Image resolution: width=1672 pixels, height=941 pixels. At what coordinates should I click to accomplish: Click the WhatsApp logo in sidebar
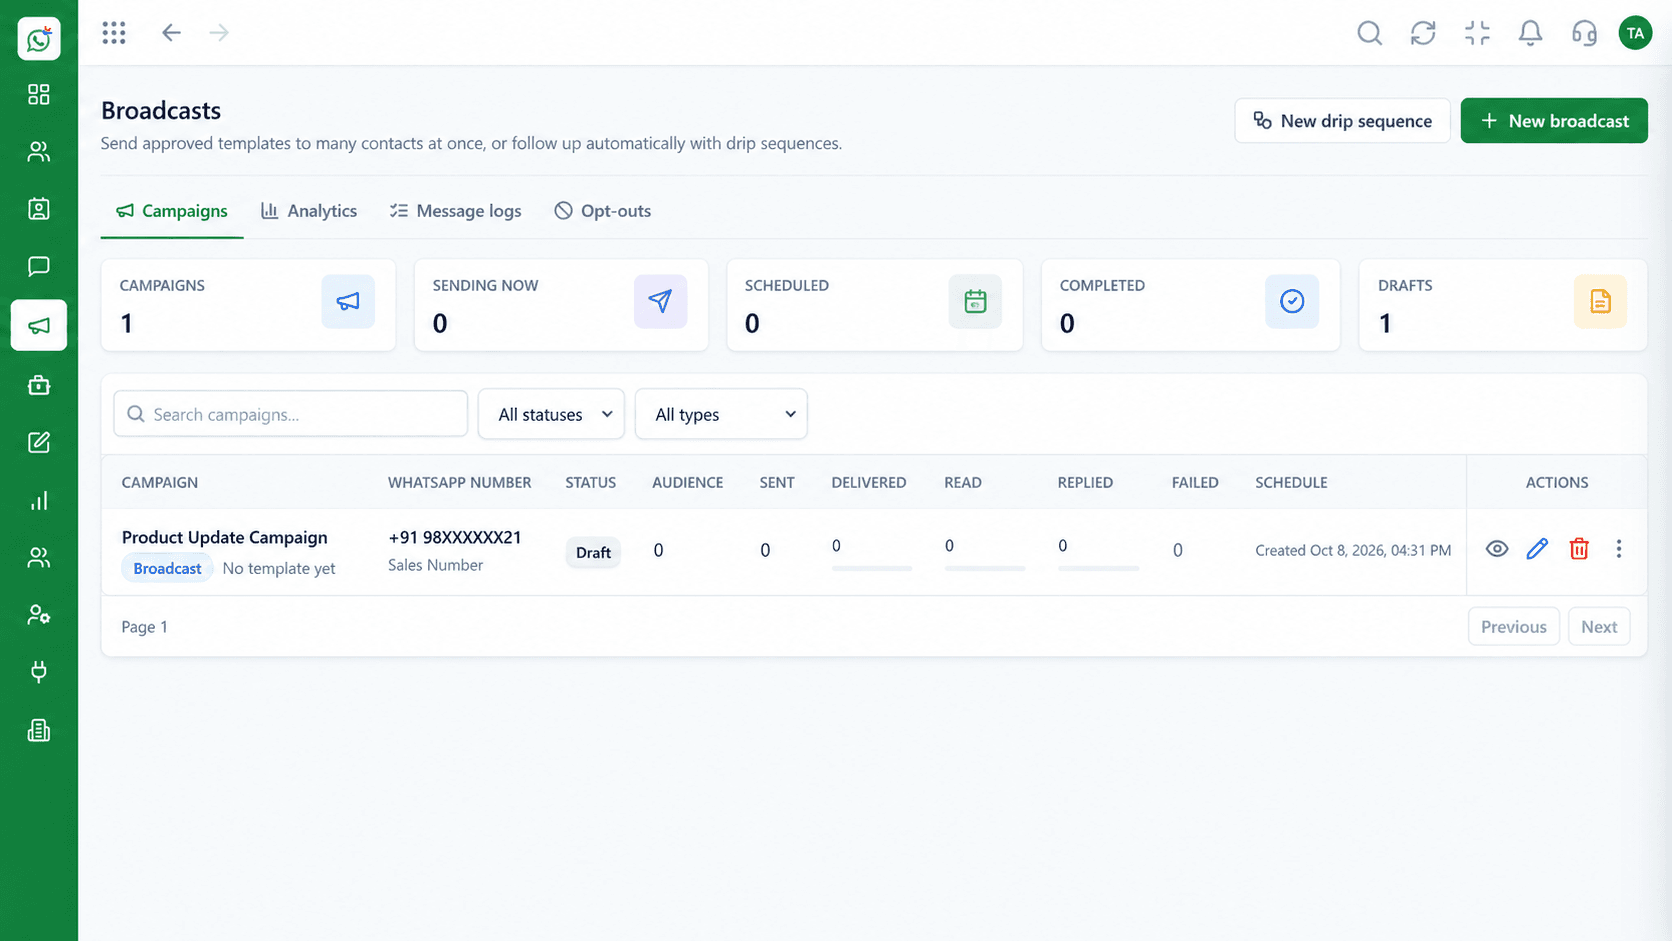click(39, 39)
